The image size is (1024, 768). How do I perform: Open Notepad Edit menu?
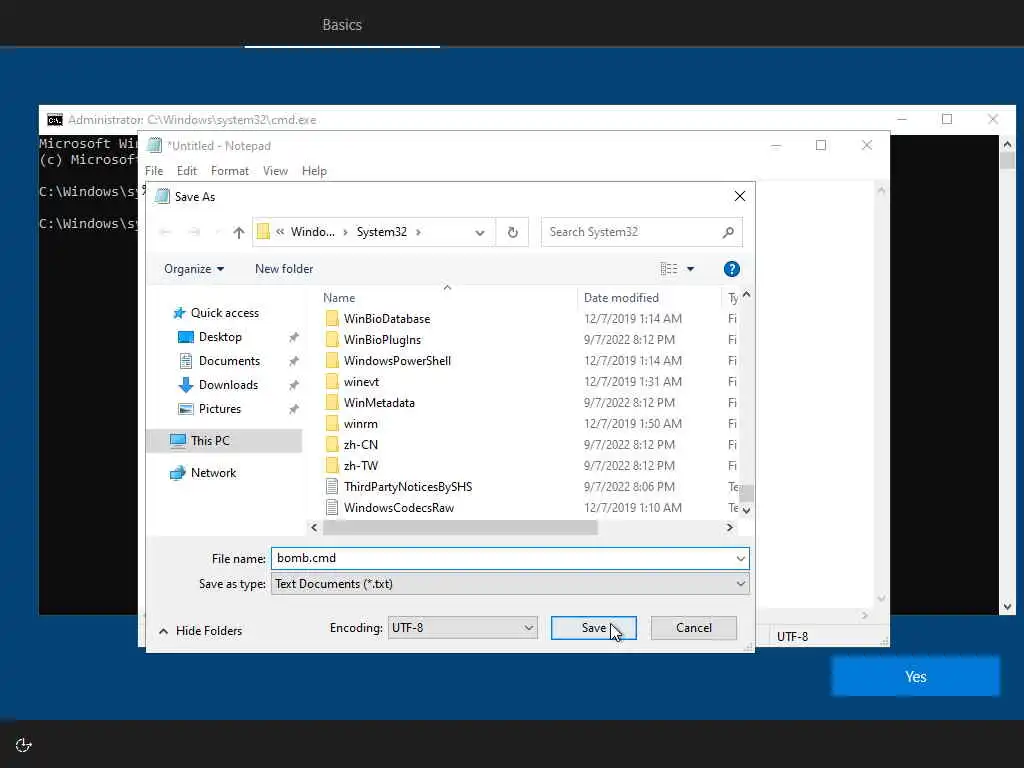pyautogui.click(x=187, y=171)
